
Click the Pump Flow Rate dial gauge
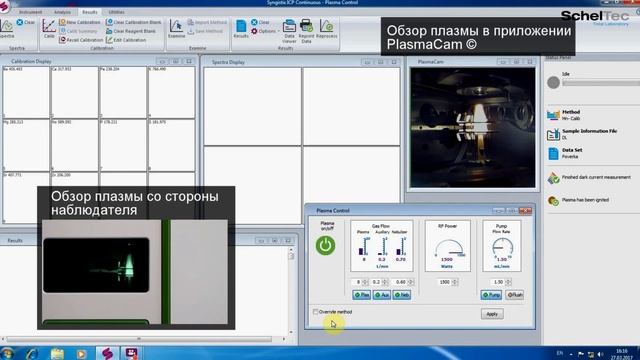(502, 246)
